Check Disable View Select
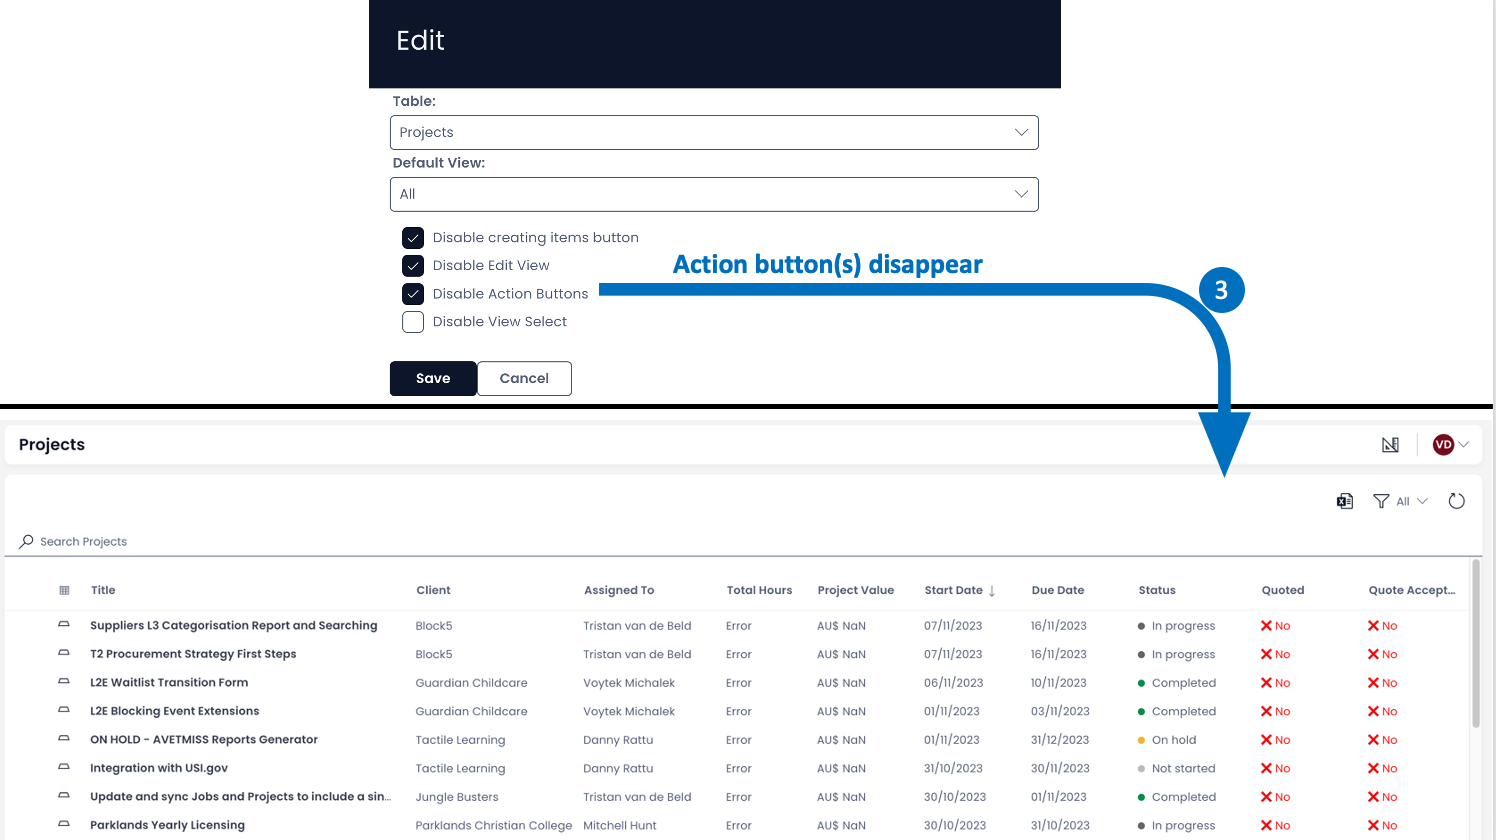 point(413,322)
